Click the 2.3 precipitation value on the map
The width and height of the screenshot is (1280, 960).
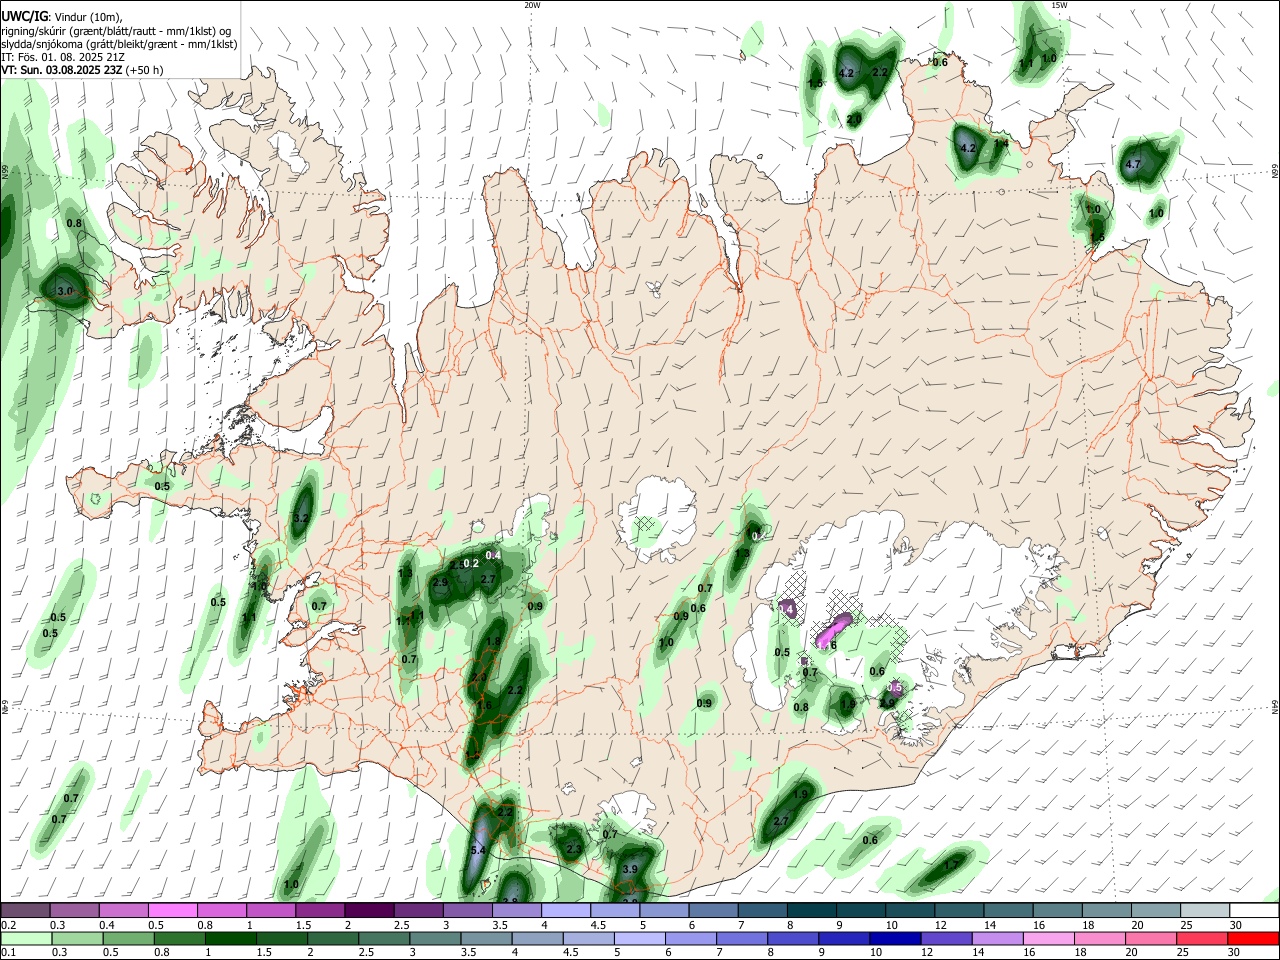pyautogui.click(x=574, y=849)
